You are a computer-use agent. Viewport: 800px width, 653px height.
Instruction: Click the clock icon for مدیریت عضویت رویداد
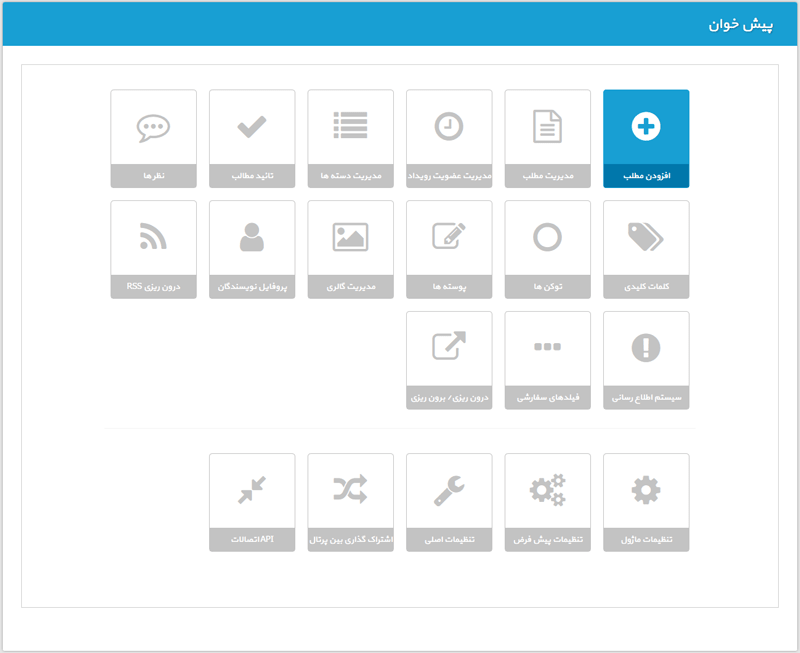[x=449, y=126]
